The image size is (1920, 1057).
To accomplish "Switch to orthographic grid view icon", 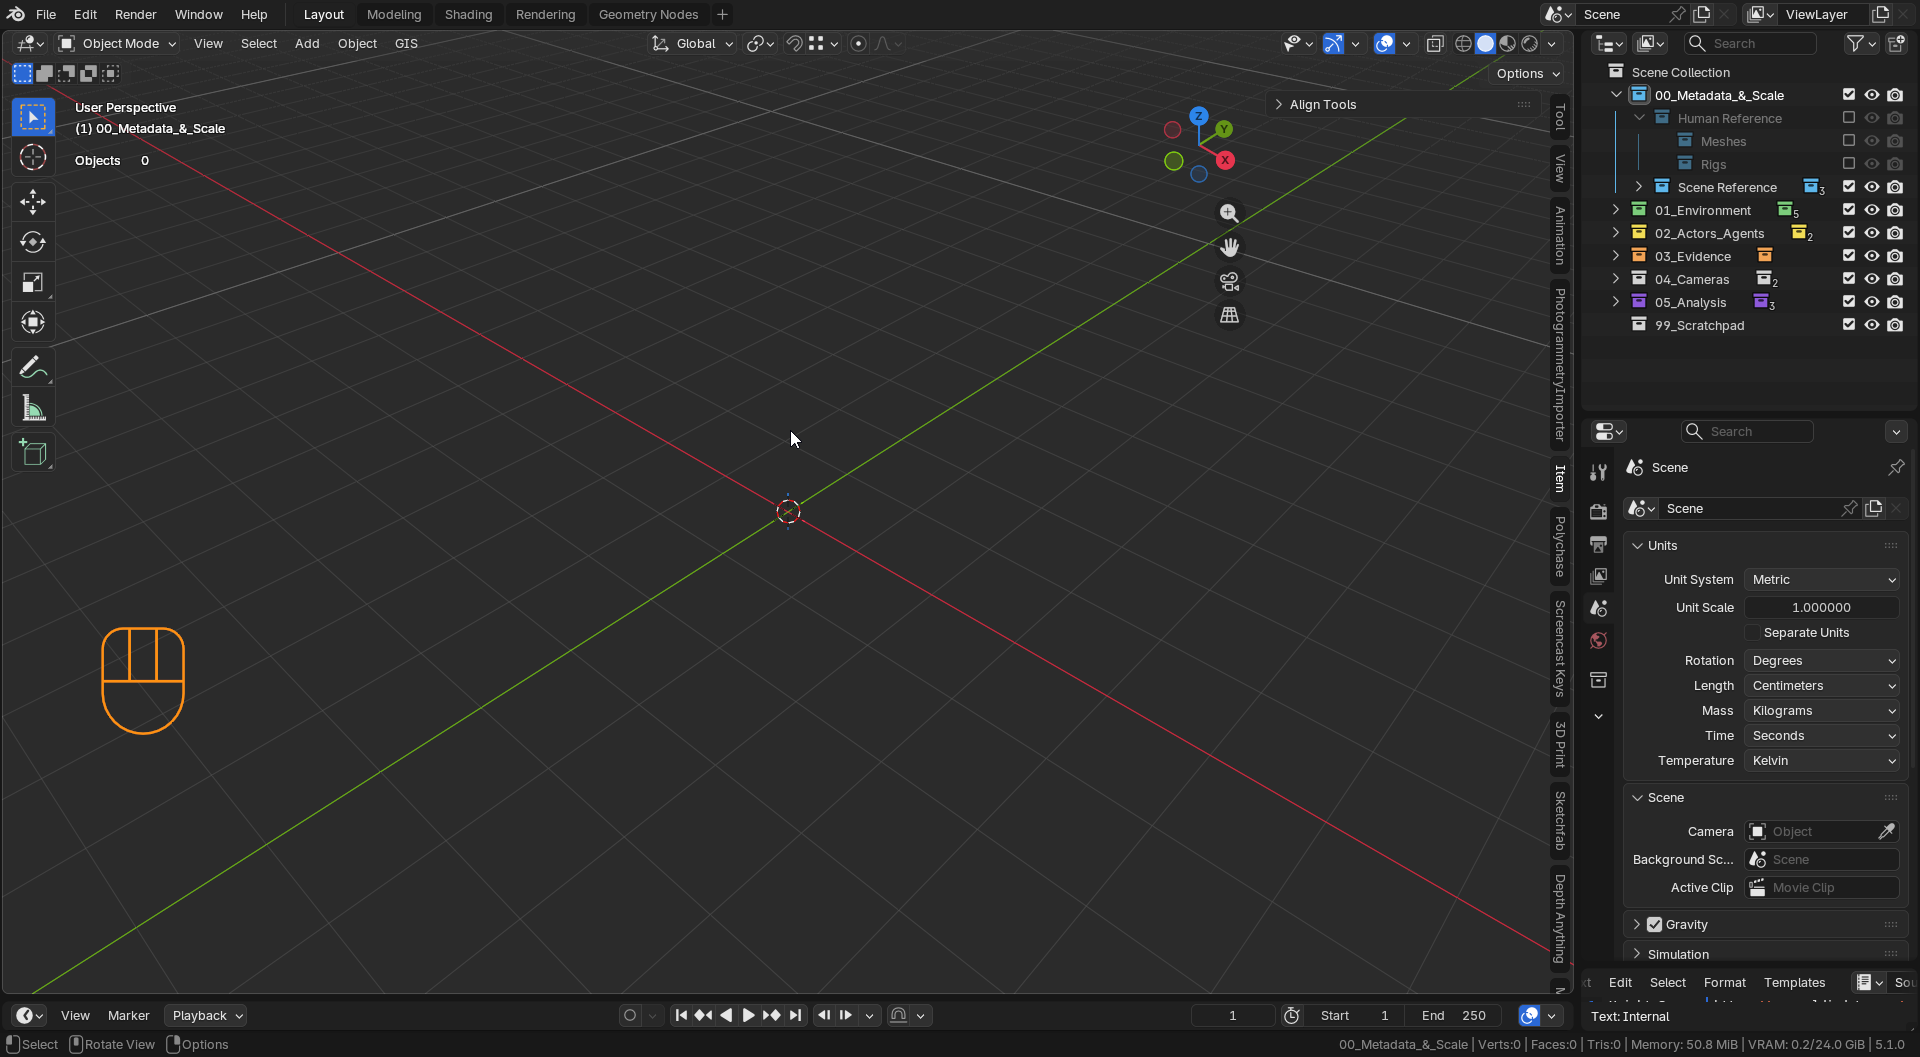I will (x=1229, y=315).
